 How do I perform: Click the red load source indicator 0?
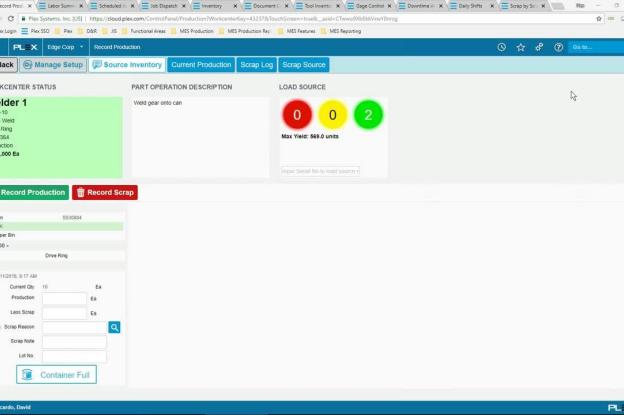coord(297,115)
